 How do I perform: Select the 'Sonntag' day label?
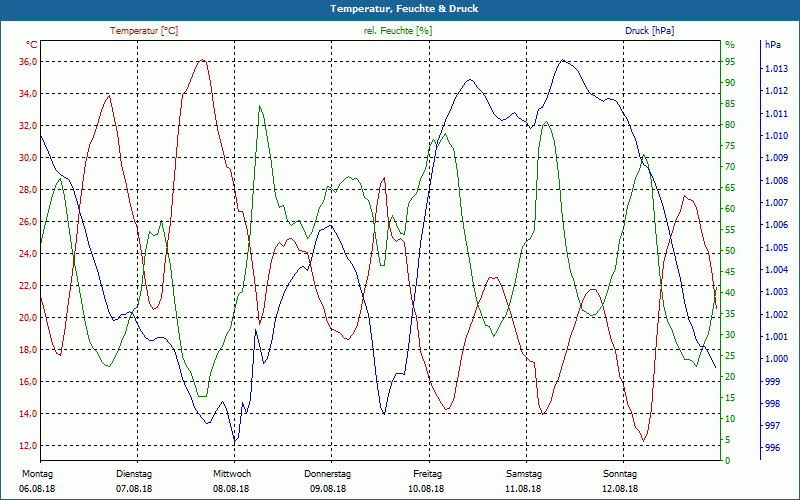coord(620,474)
